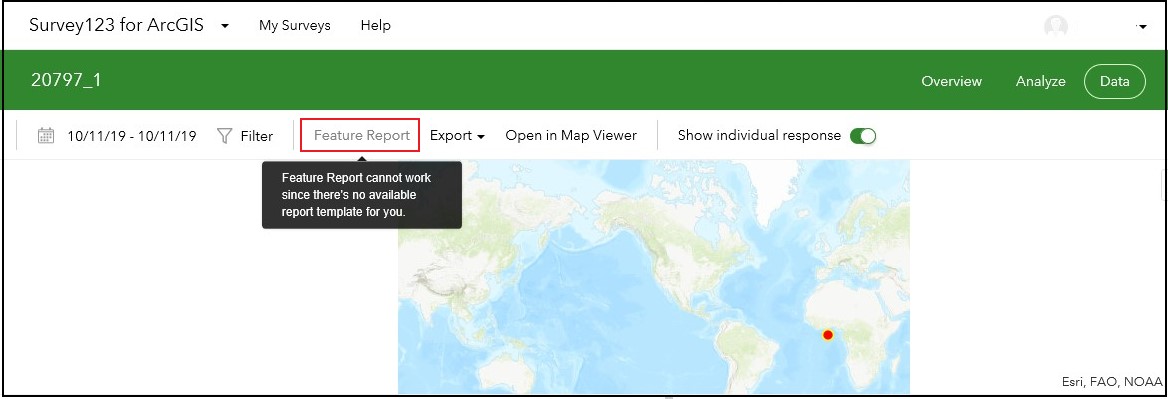This screenshot has height=399, width=1168.
Task: Open the Help menu
Action: click(x=375, y=25)
